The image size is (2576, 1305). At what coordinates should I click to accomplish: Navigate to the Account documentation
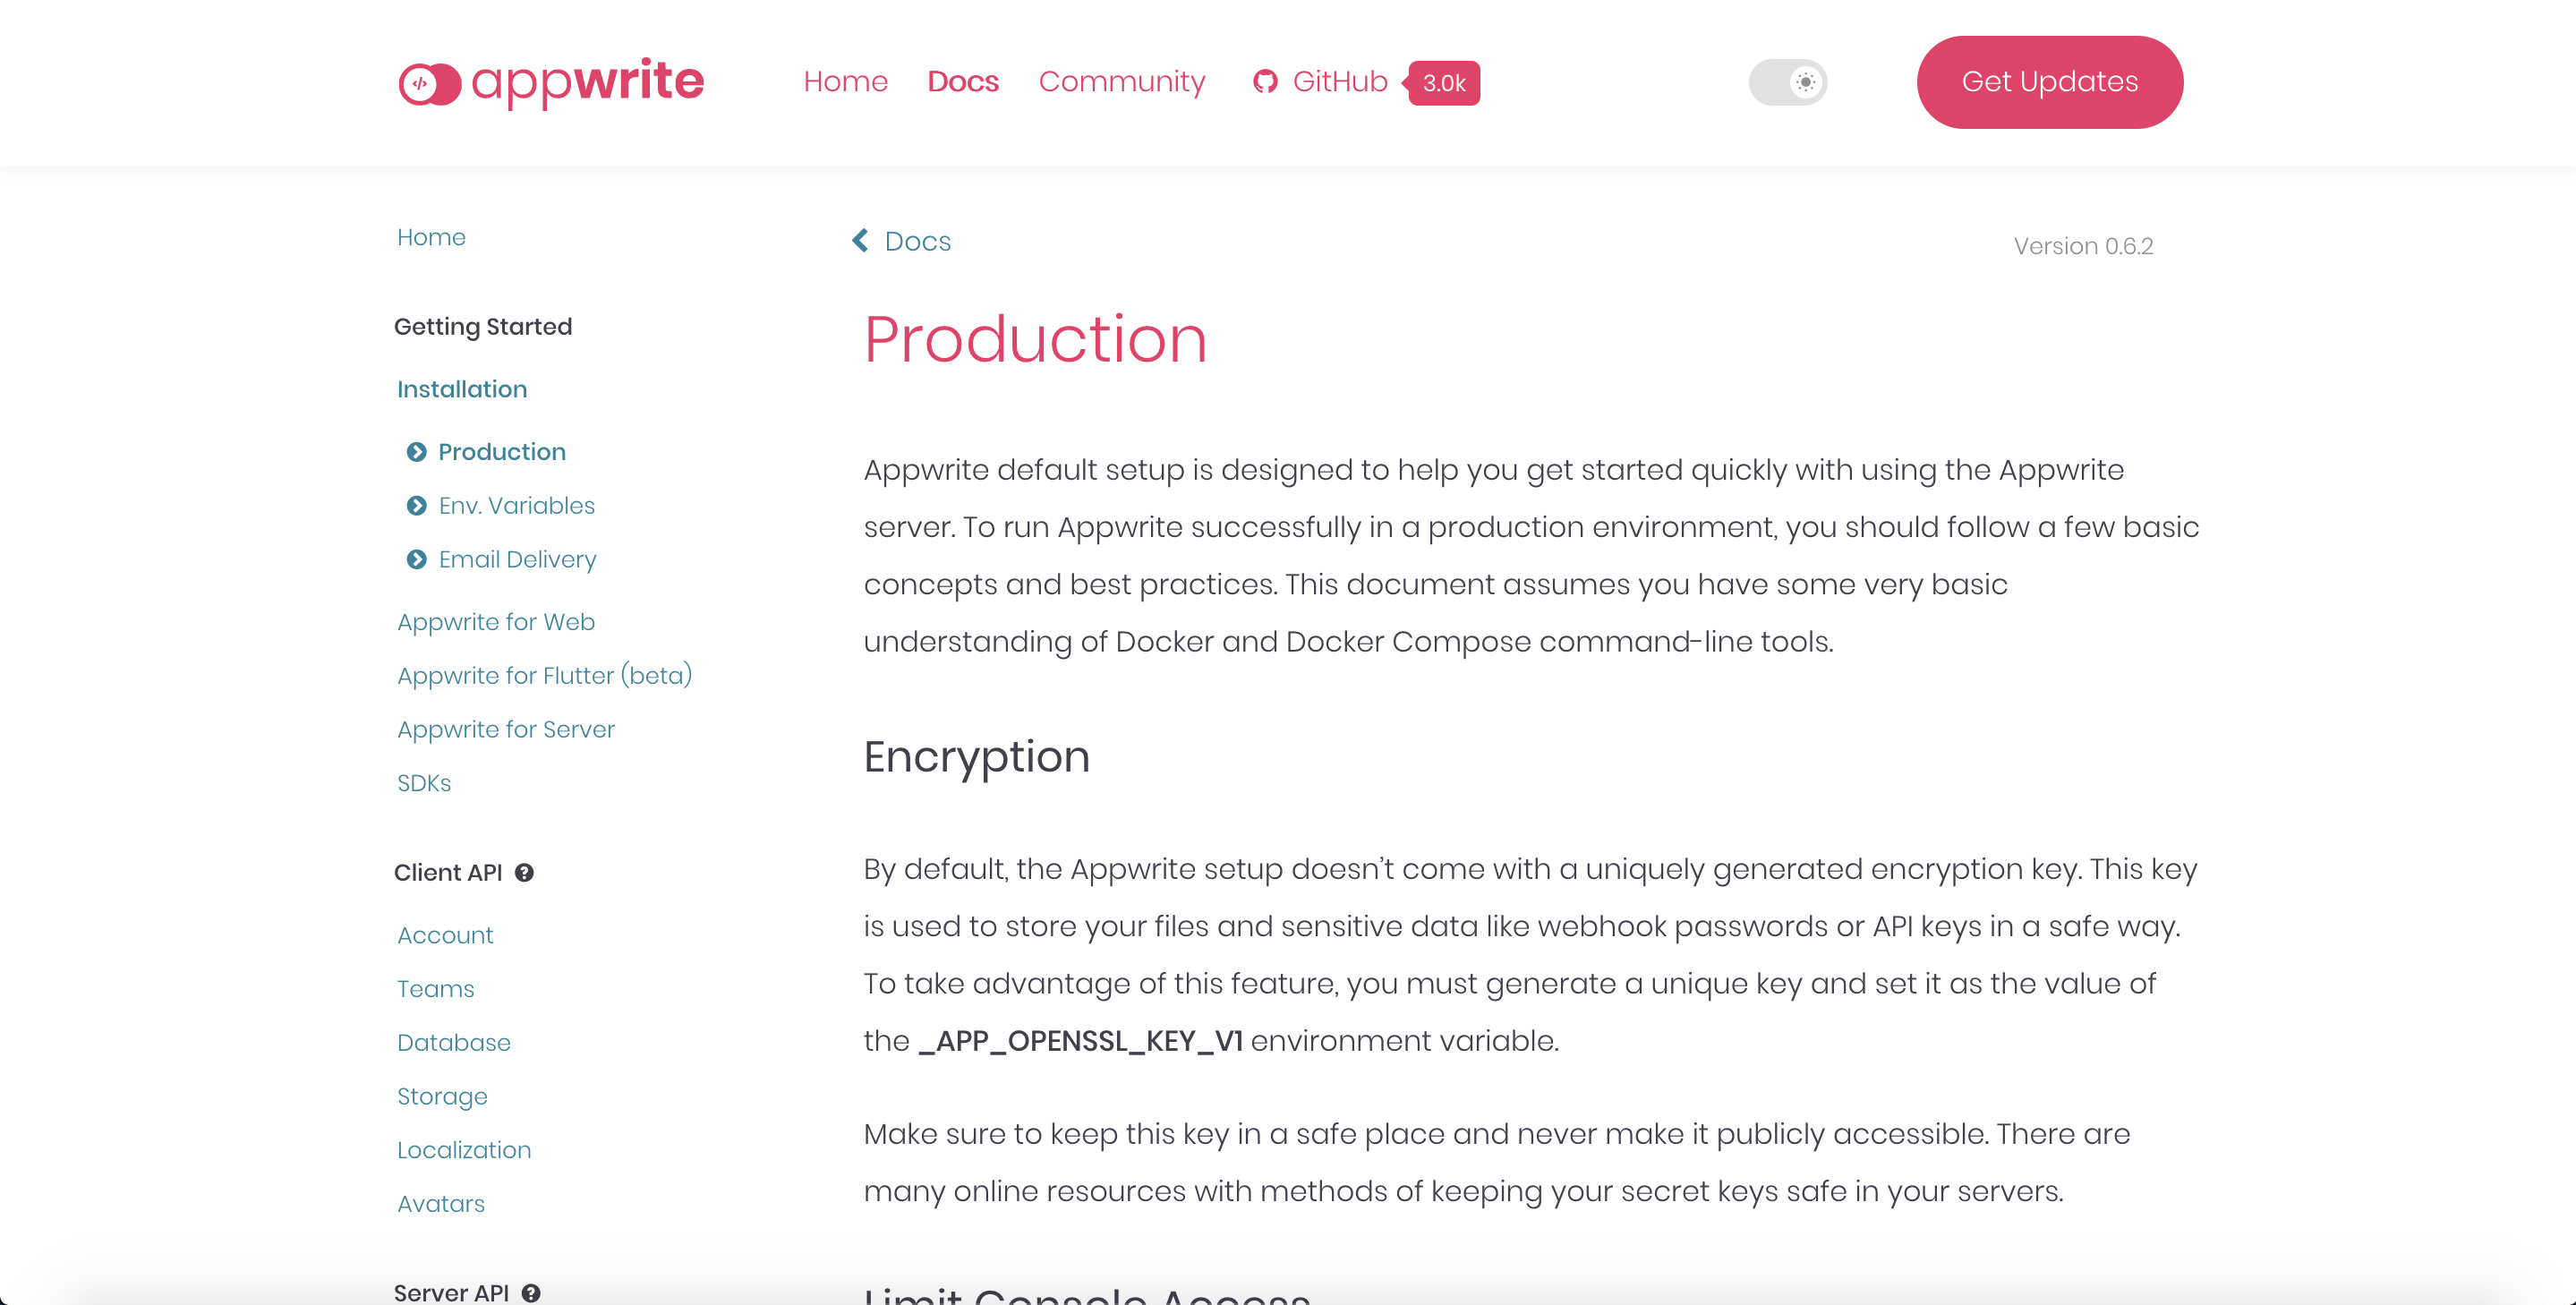pyautogui.click(x=445, y=935)
